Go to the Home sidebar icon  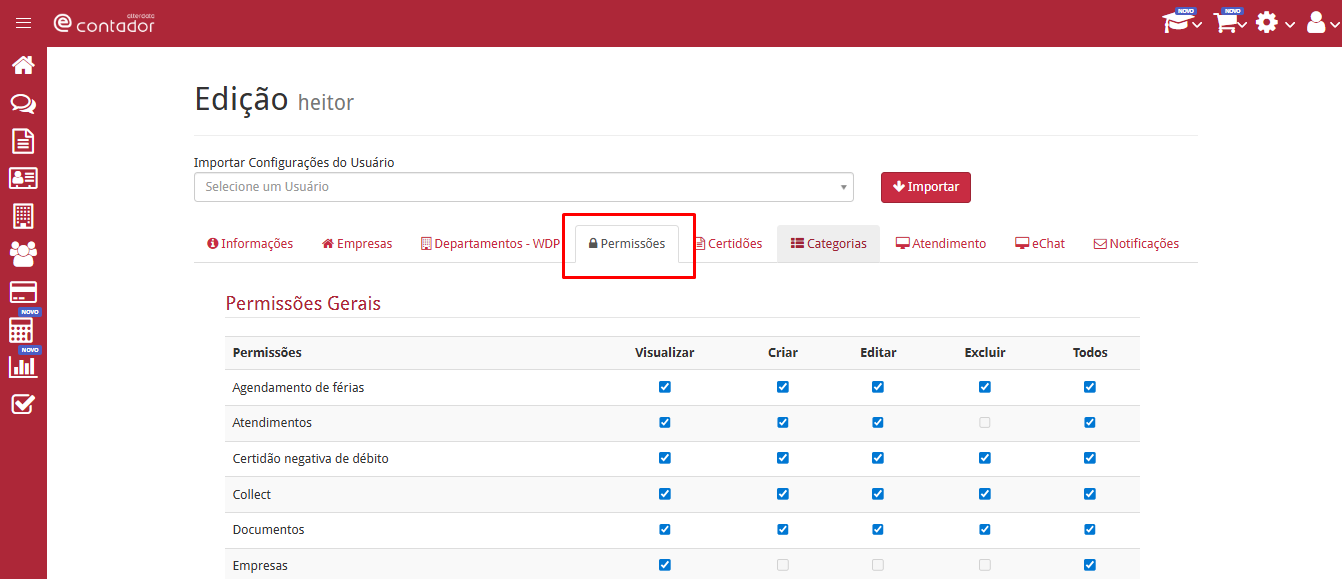click(23, 65)
